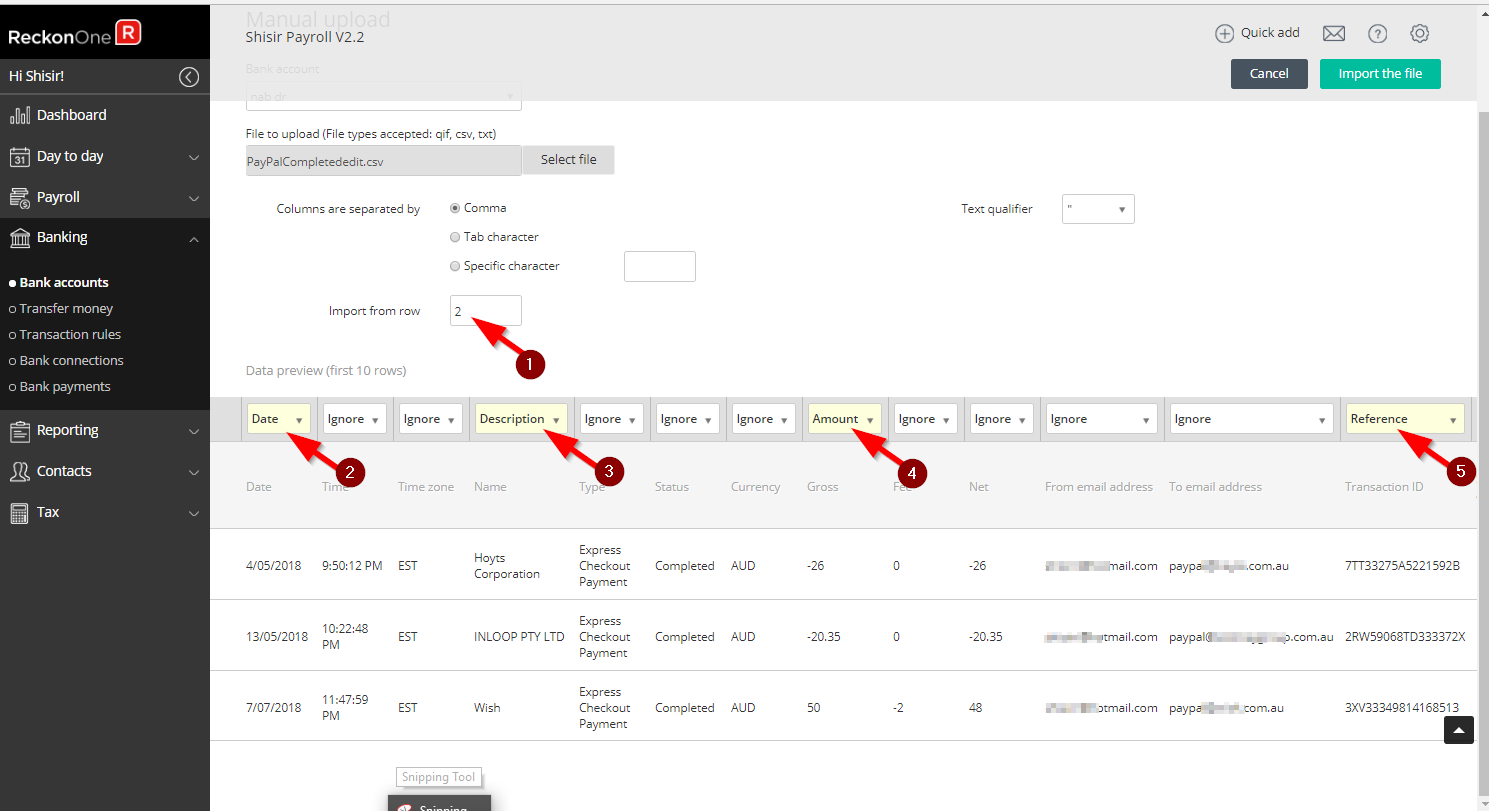Image resolution: width=1489 pixels, height=811 pixels.
Task: Select the Specific character separator option
Action: click(x=455, y=266)
